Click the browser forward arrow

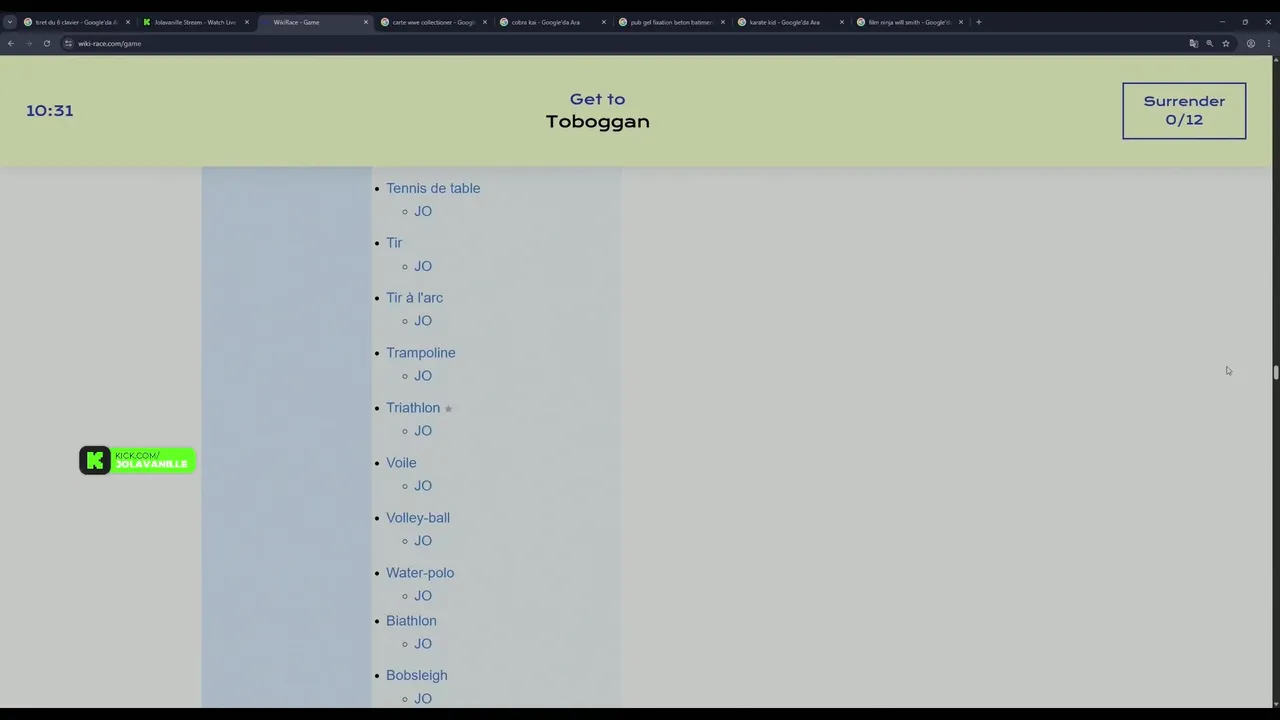click(28, 43)
